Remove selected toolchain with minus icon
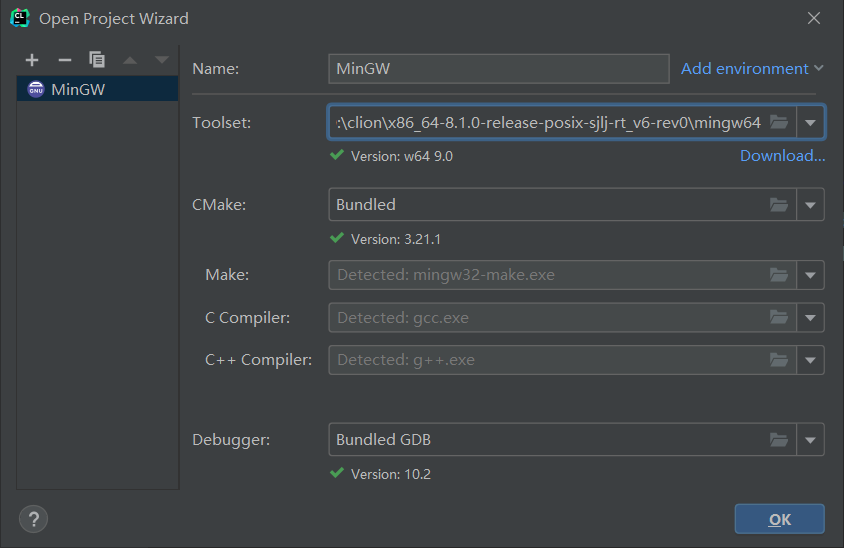Image resolution: width=844 pixels, height=548 pixels. (65, 60)
